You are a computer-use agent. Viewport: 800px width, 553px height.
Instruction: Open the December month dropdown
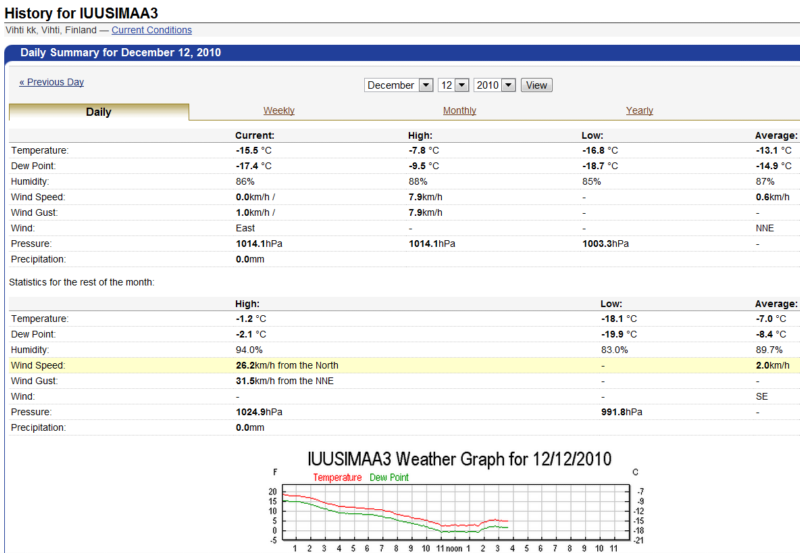coord(399,85)
